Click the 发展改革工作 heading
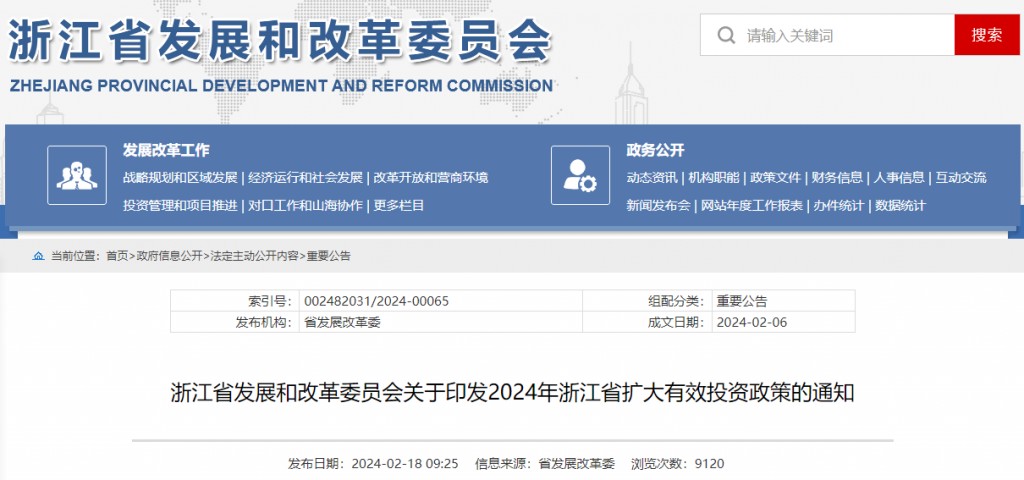The image size is (1024, 480). [166, 150]
